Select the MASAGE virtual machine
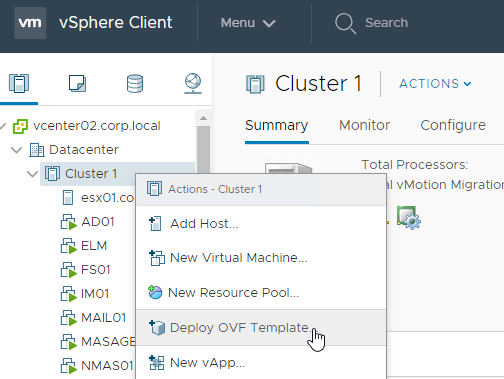This screenshot has width=504, height=379. click(x=108, y=342)
